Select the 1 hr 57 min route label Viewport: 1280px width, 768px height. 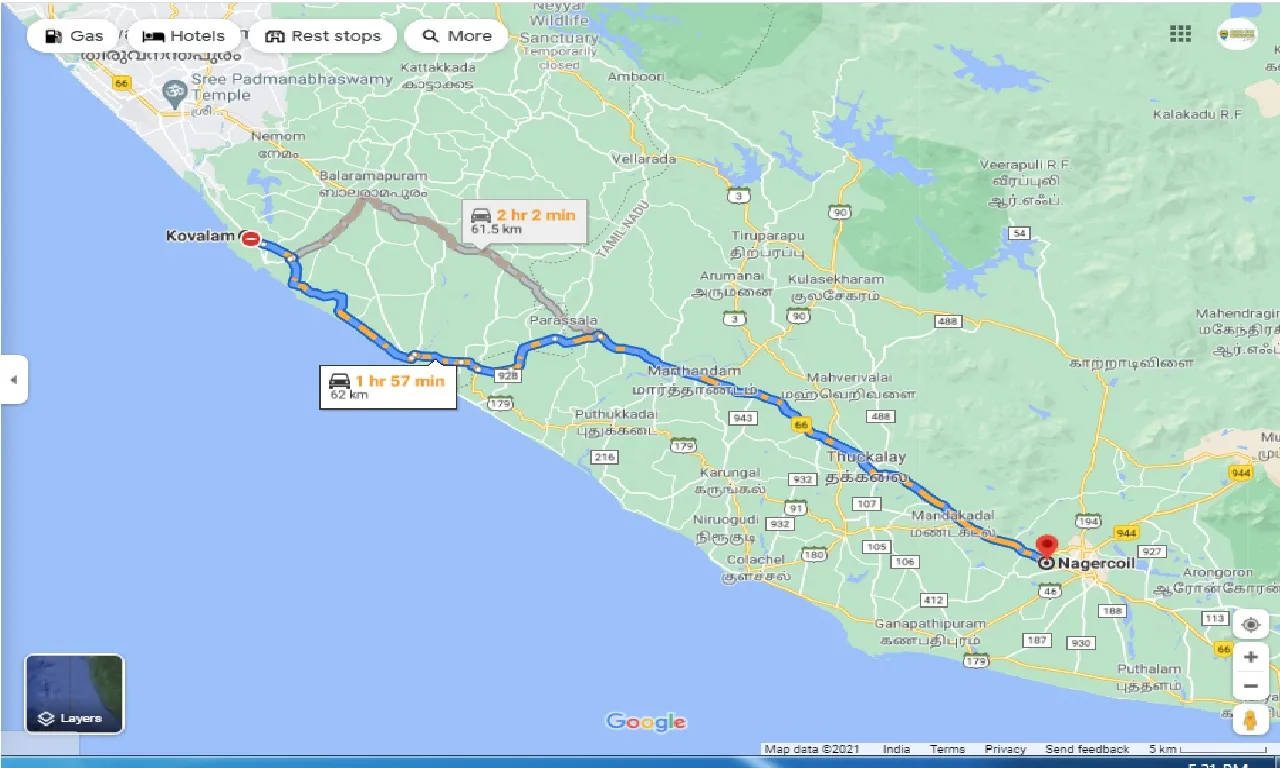tap(388, 386)
